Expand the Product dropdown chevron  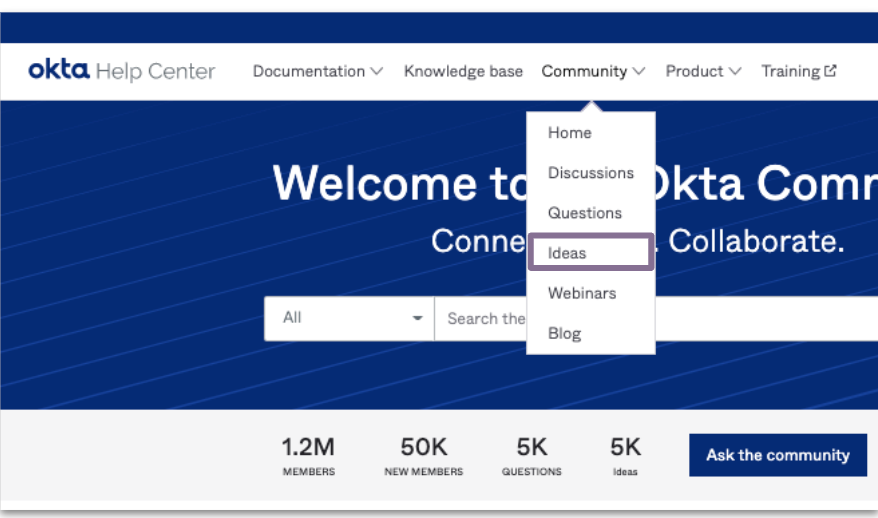pyautogui.click(x=735, y=72)
